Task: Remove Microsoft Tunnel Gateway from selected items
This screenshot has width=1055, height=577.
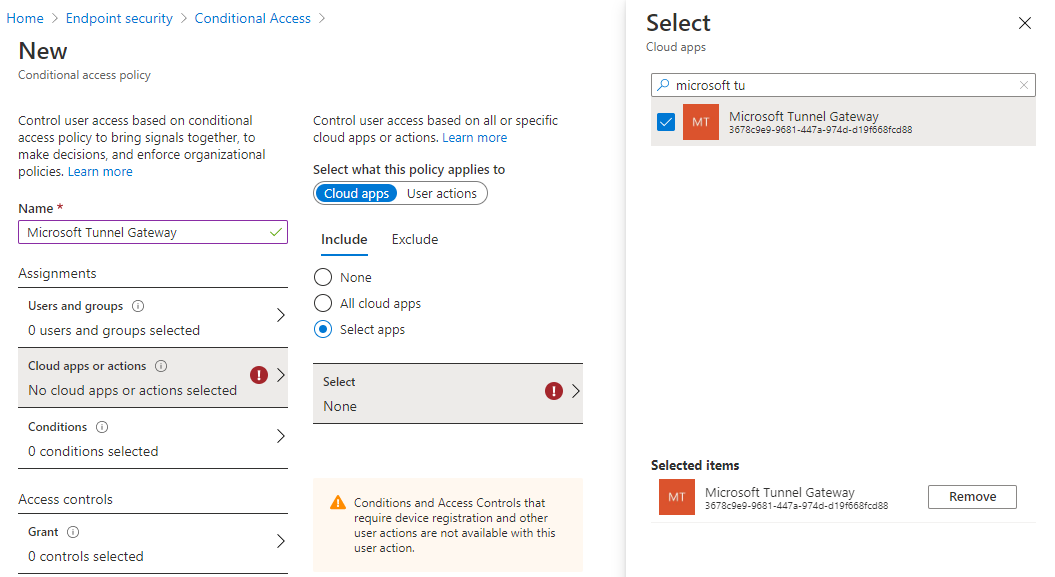Action: point(972,497)
